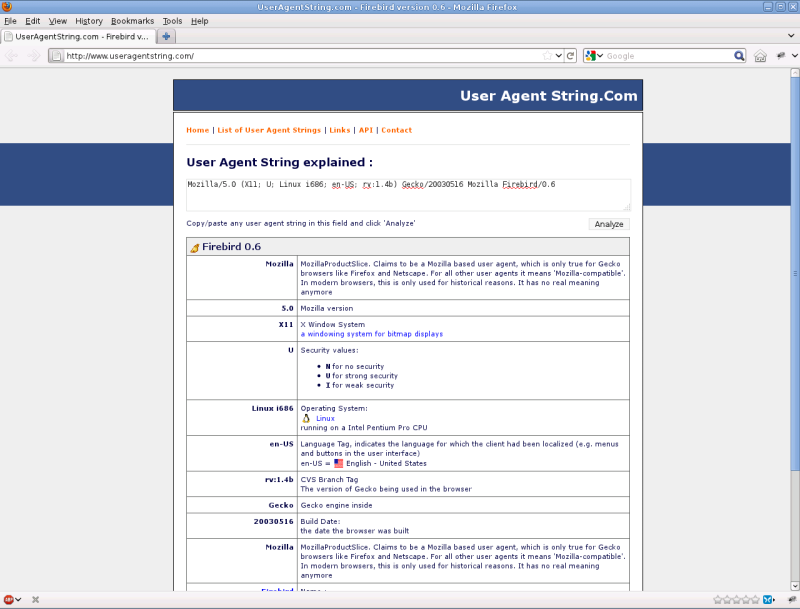Click the Linux operating system link

pyautogui.click(x=325, y=418)
